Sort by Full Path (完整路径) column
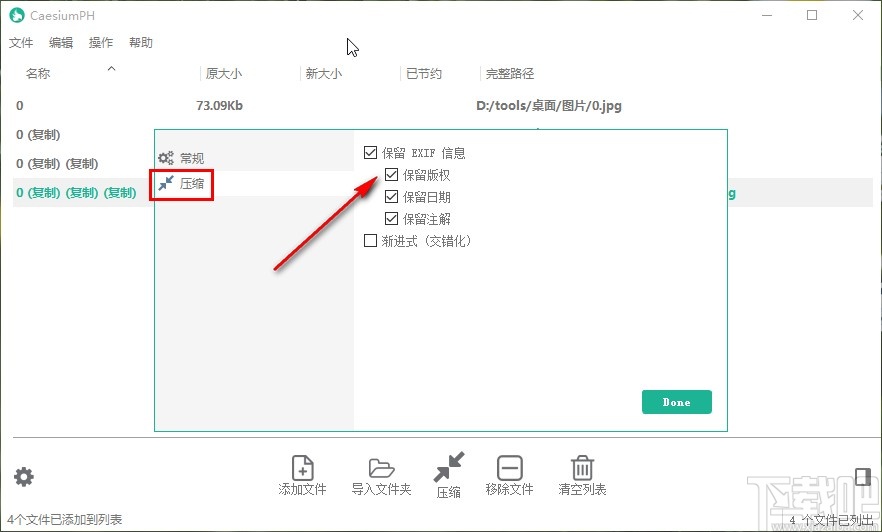Screen dimensions: 882x532 (x=510, y=74)
